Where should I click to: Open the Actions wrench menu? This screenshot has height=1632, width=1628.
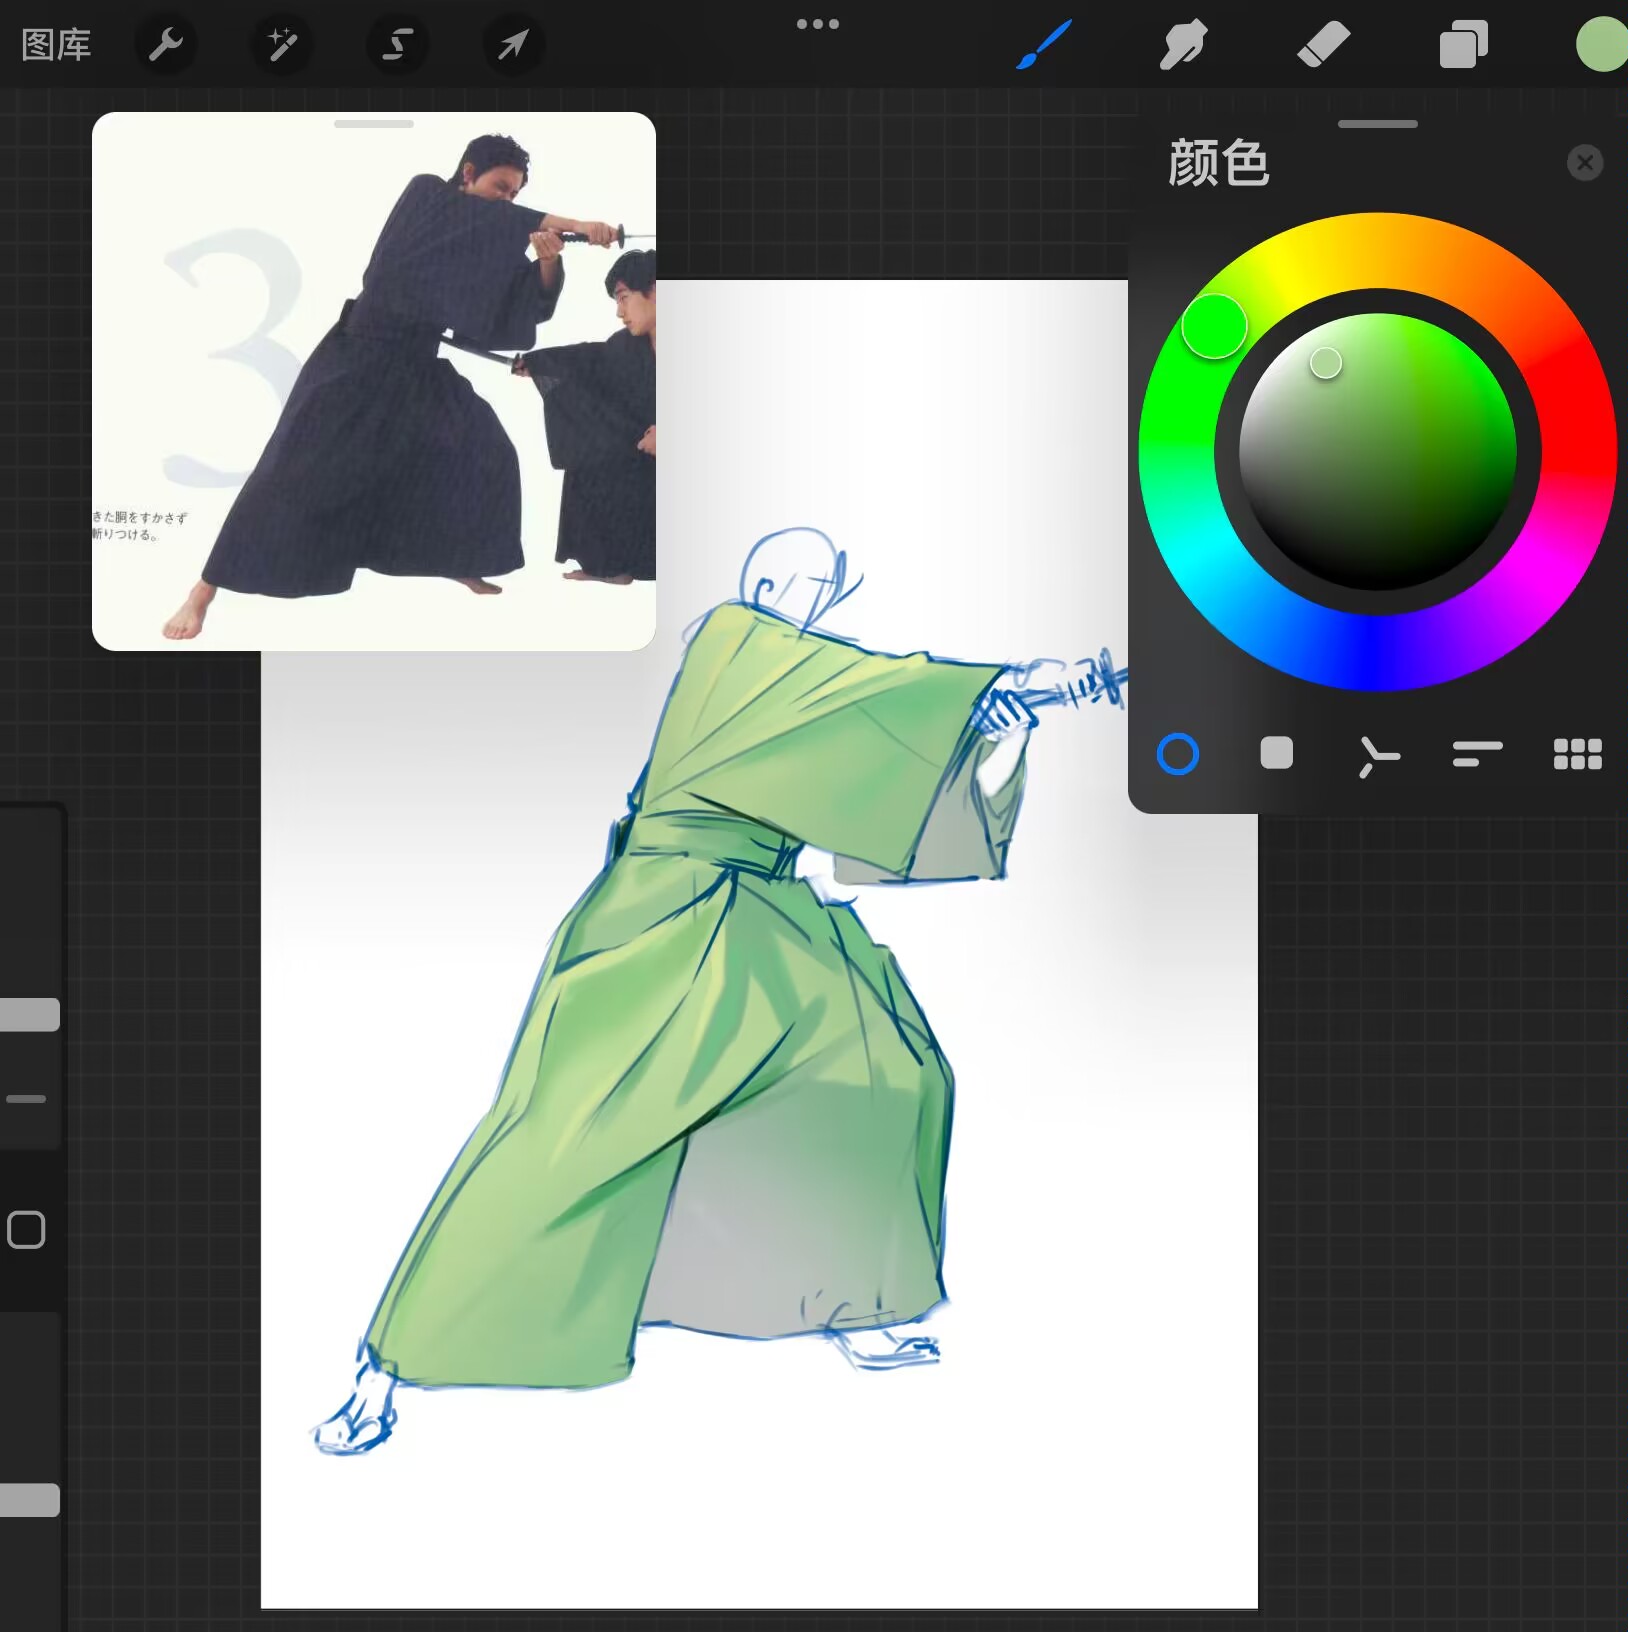click(165, 45)
